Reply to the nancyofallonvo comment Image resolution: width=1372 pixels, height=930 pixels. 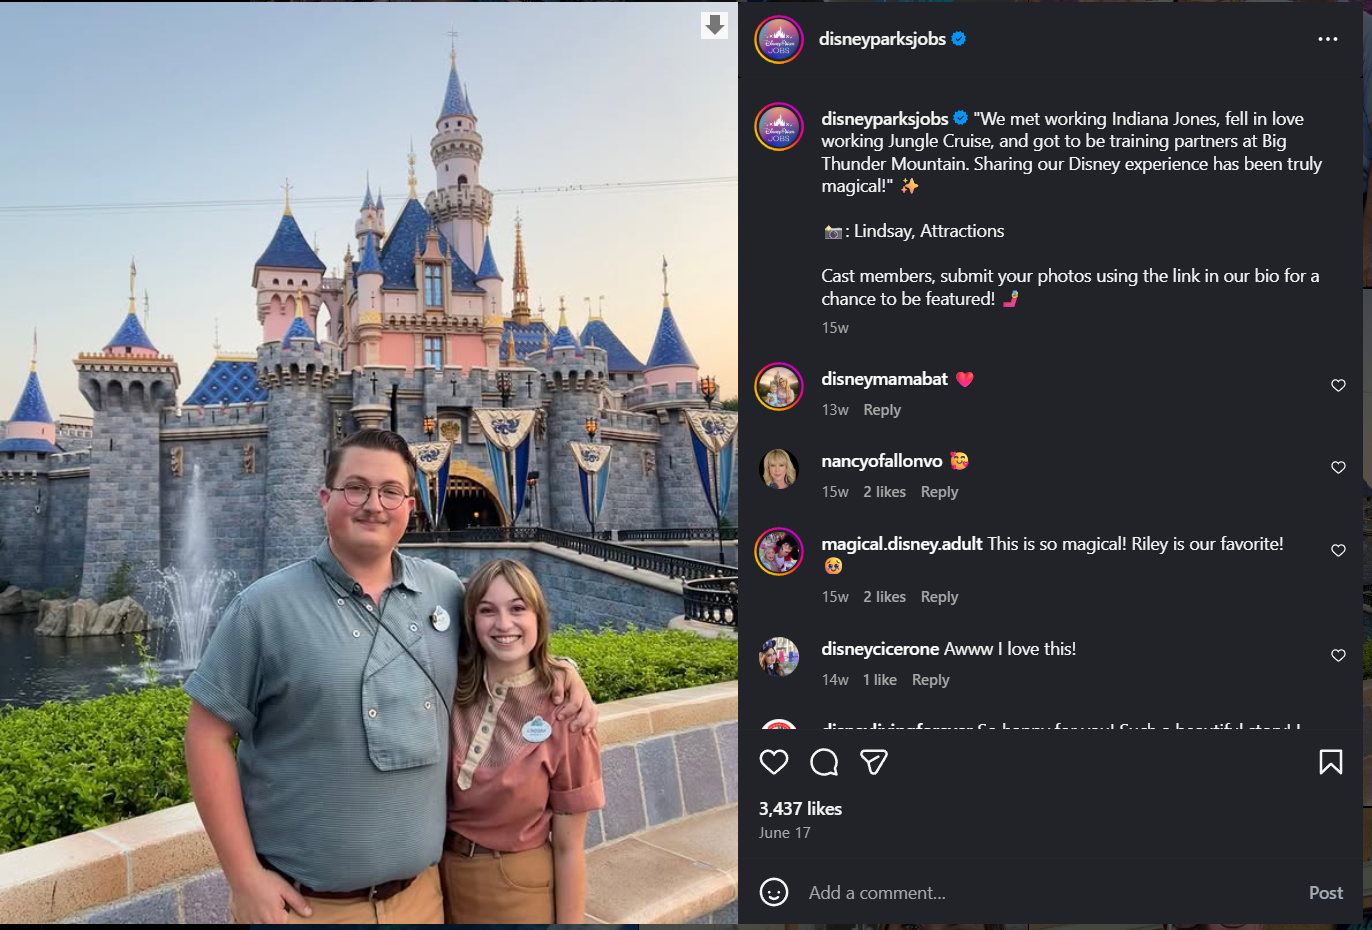939,492
